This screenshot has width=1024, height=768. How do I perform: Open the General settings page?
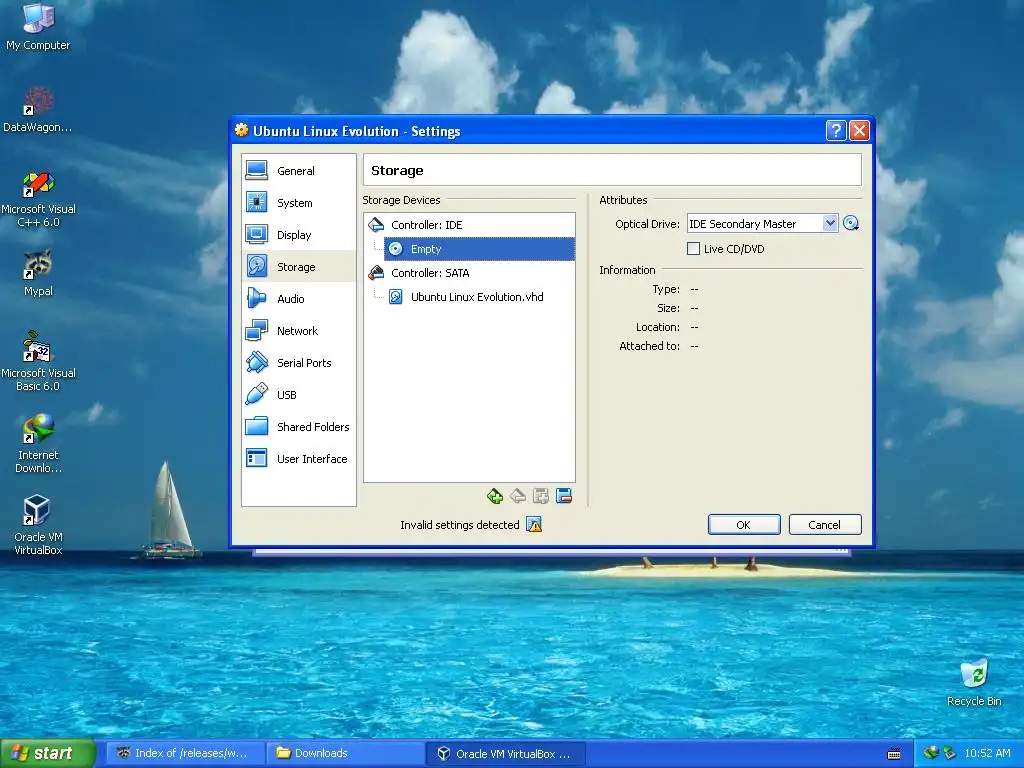click(298, 170)
